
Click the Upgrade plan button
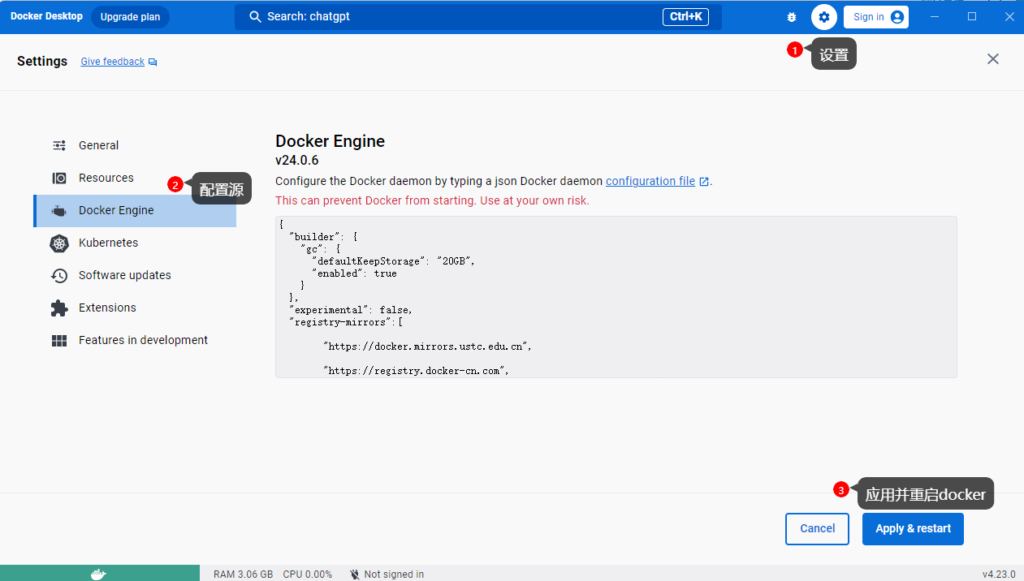[130, 17]
